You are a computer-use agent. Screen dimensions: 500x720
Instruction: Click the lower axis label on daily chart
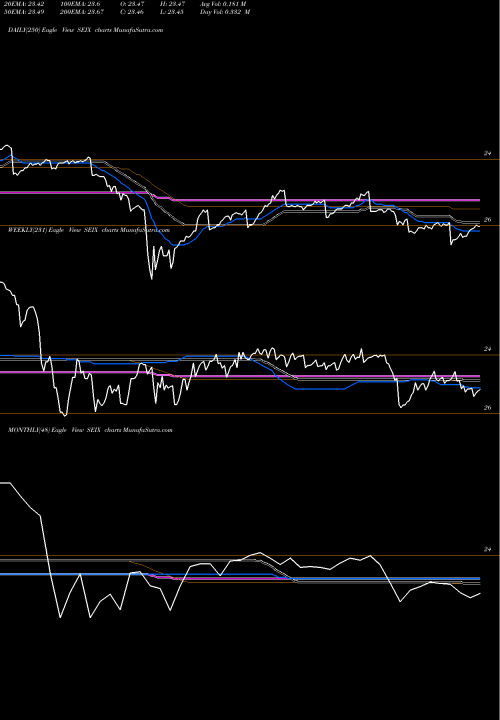pyautogui.click(x=488, y=220)
